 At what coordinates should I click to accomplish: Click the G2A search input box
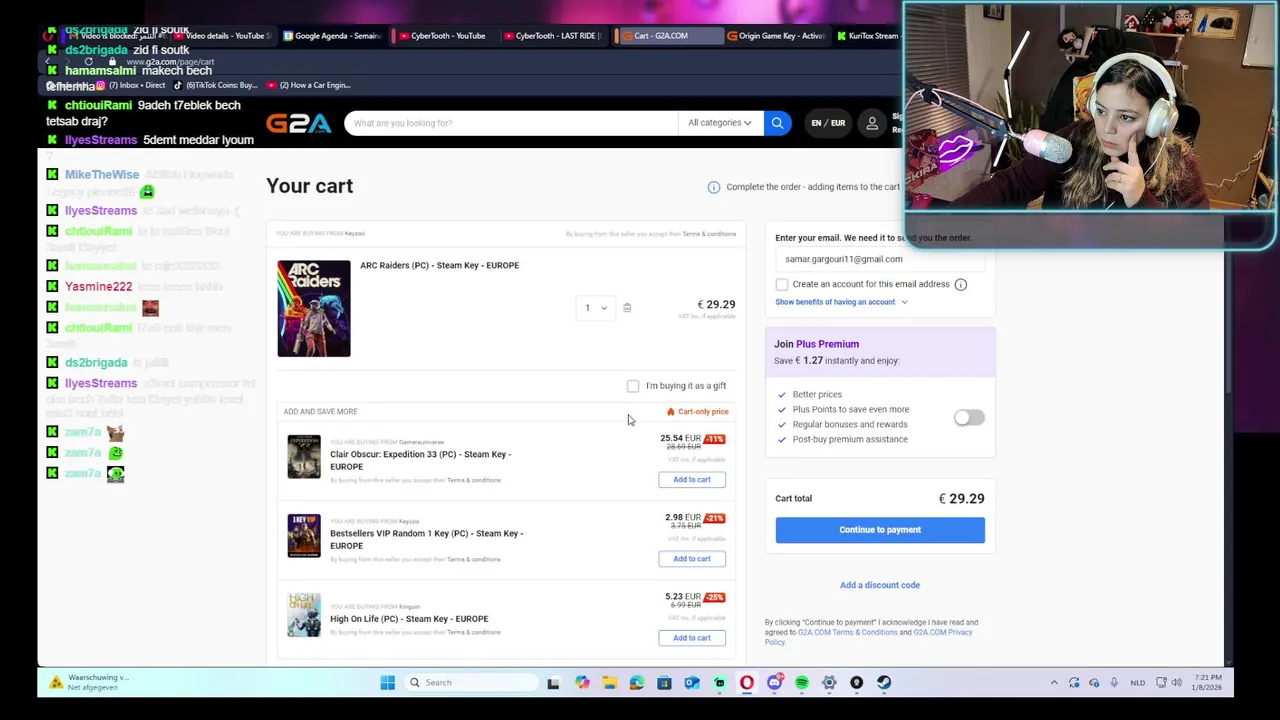click(x=510, y=123)
